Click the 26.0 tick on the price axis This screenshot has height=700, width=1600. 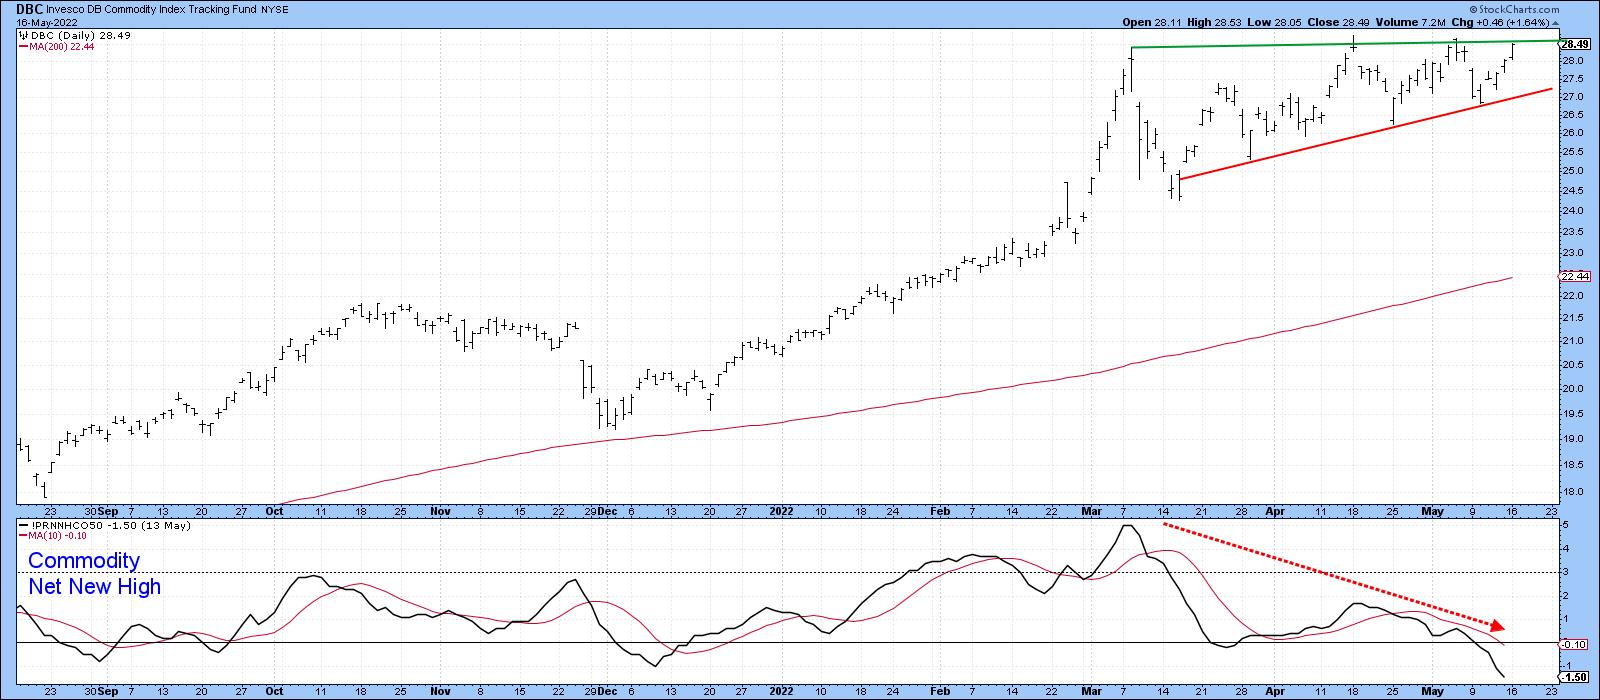(1571, 132)
